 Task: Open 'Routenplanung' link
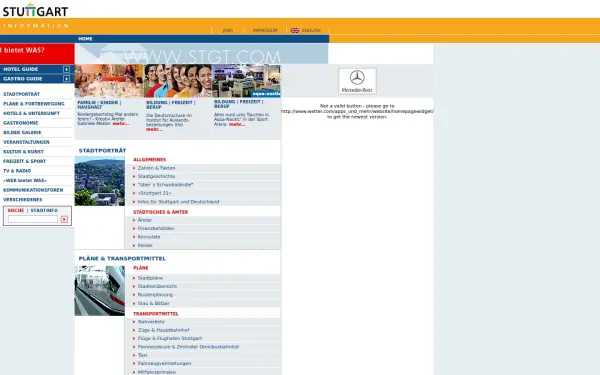tap(155, 295)
